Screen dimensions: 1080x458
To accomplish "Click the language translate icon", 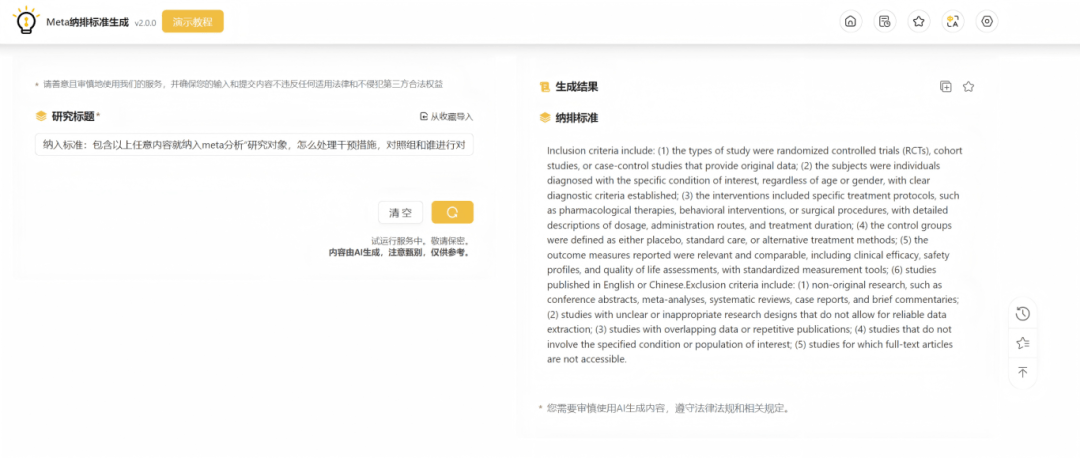I will coord(953,21).
